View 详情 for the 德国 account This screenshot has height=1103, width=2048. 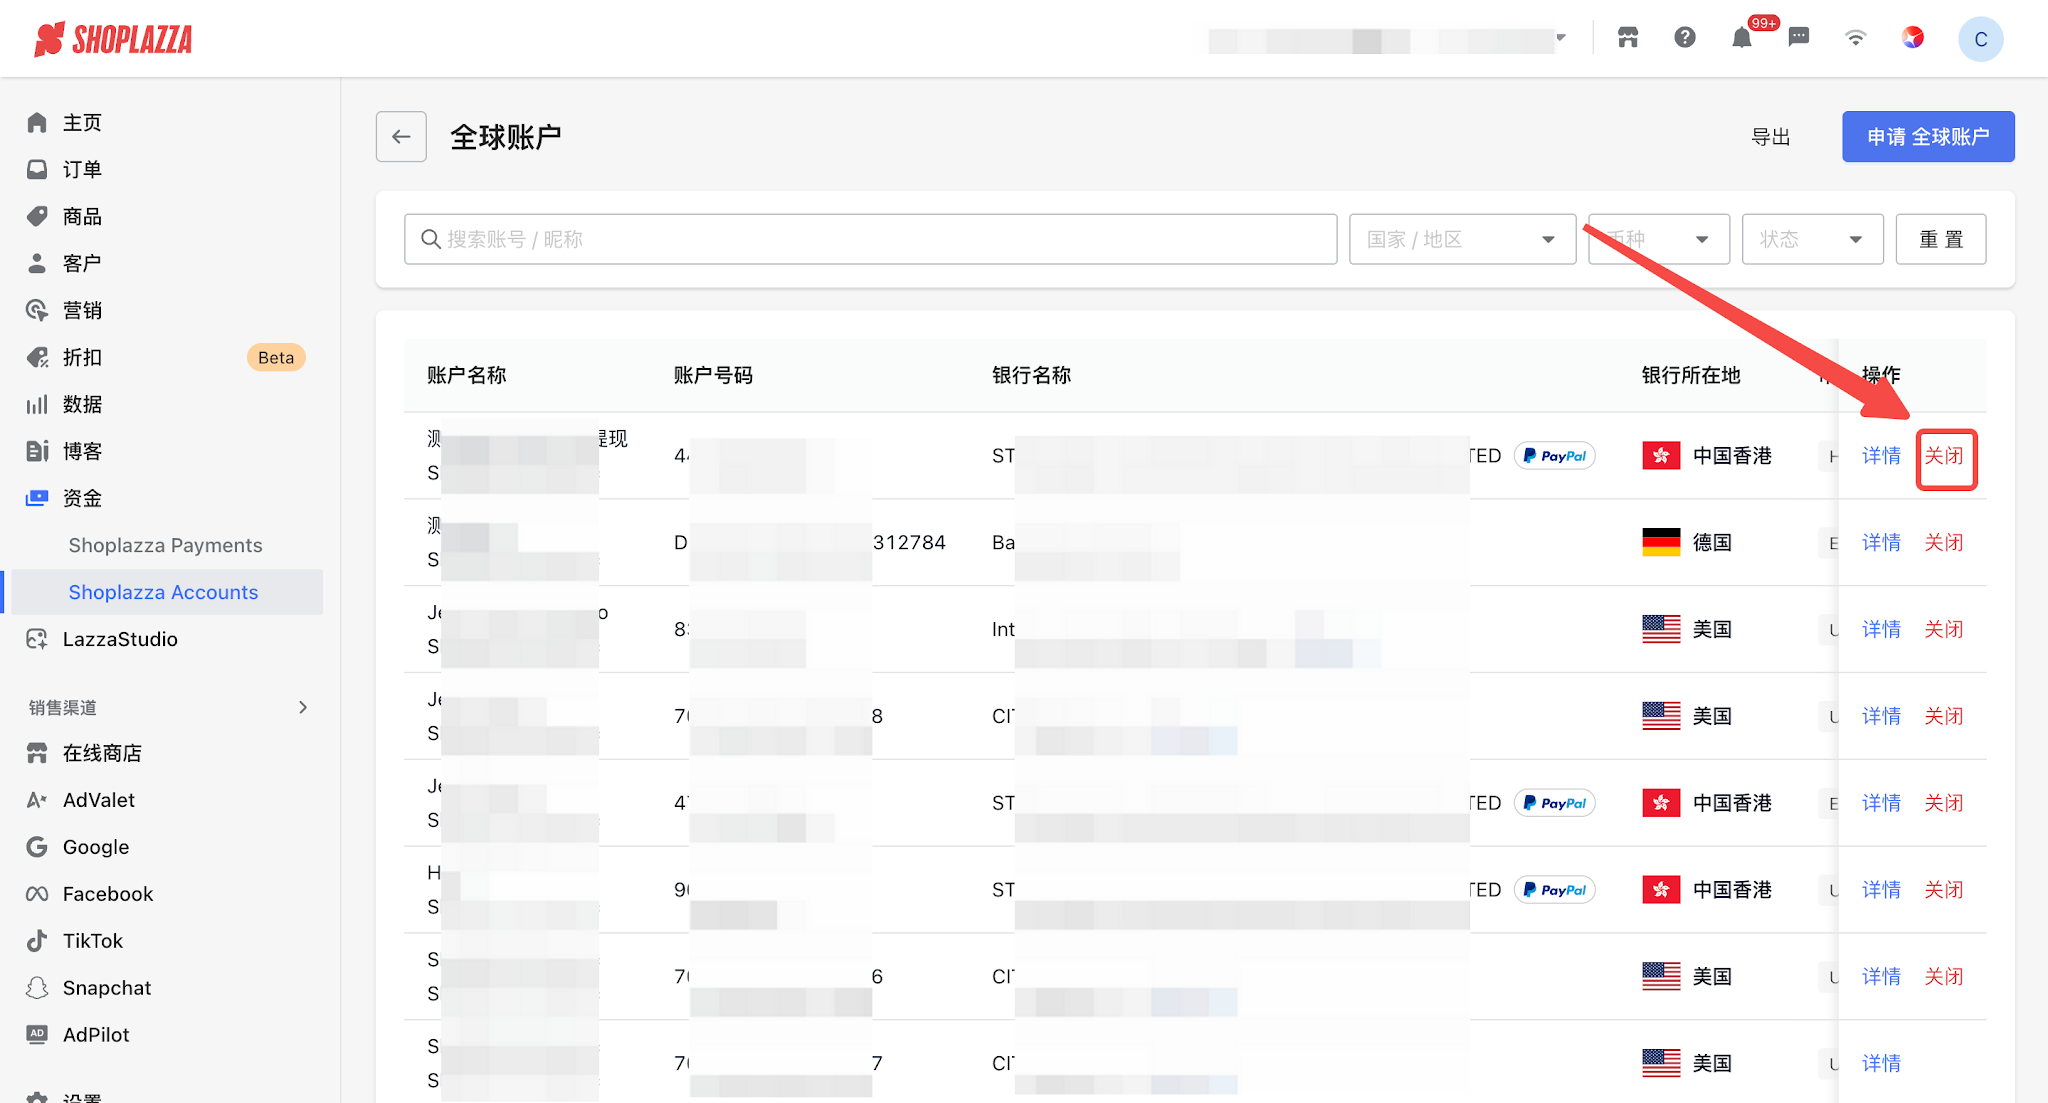1881,543
